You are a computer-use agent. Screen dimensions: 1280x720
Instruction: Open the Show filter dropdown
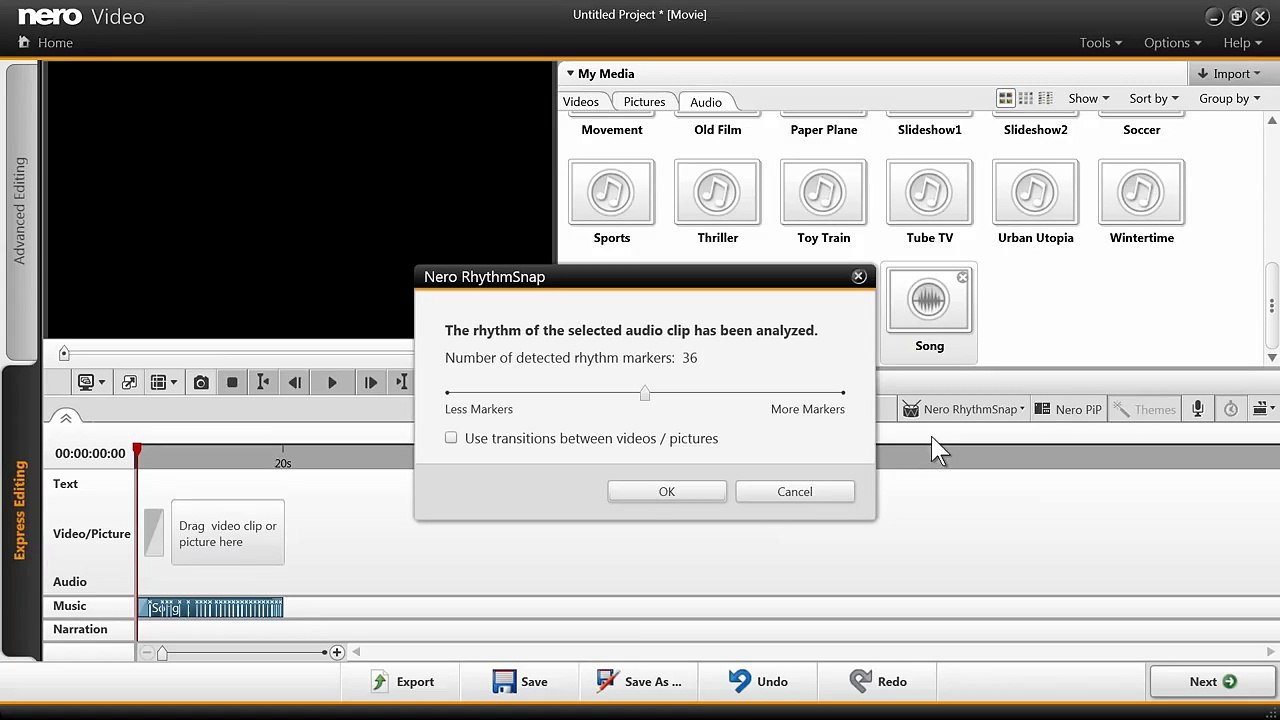(x=1088, y=98)
